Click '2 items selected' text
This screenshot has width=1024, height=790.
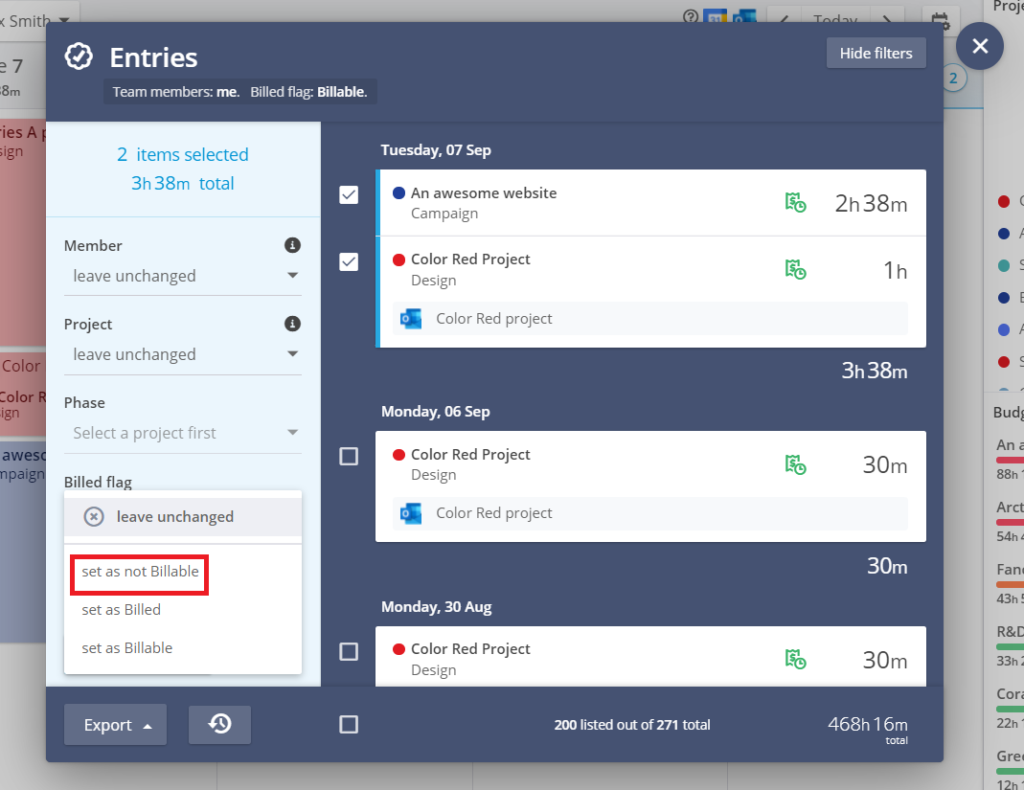183,155
